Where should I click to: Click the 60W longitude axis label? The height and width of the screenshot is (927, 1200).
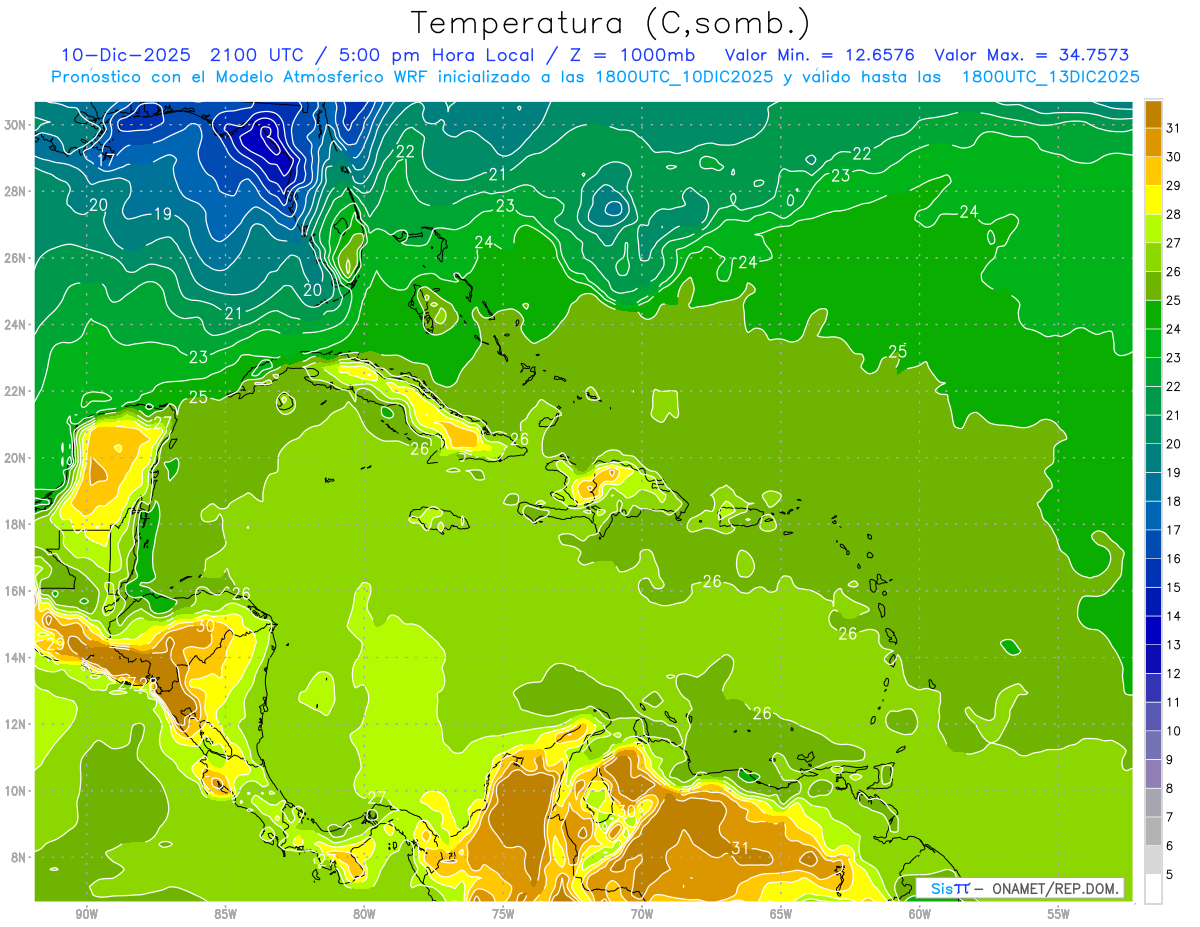[920, 914]
